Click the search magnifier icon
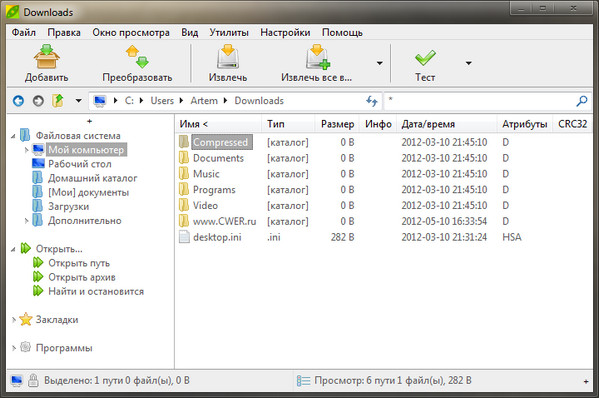The width and height of the screenshot is (599, 398). click(x=581, y=101)
